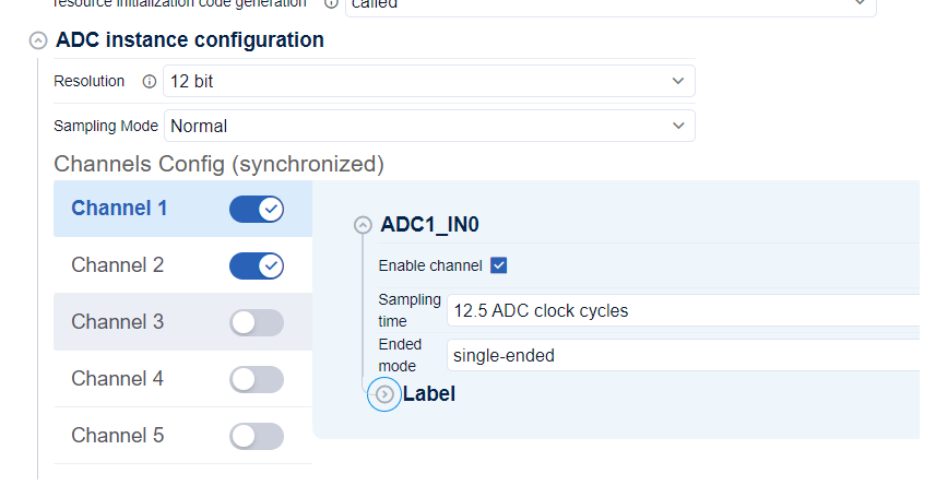Switch to the Channel 3 tab

(x=117, y=323)
